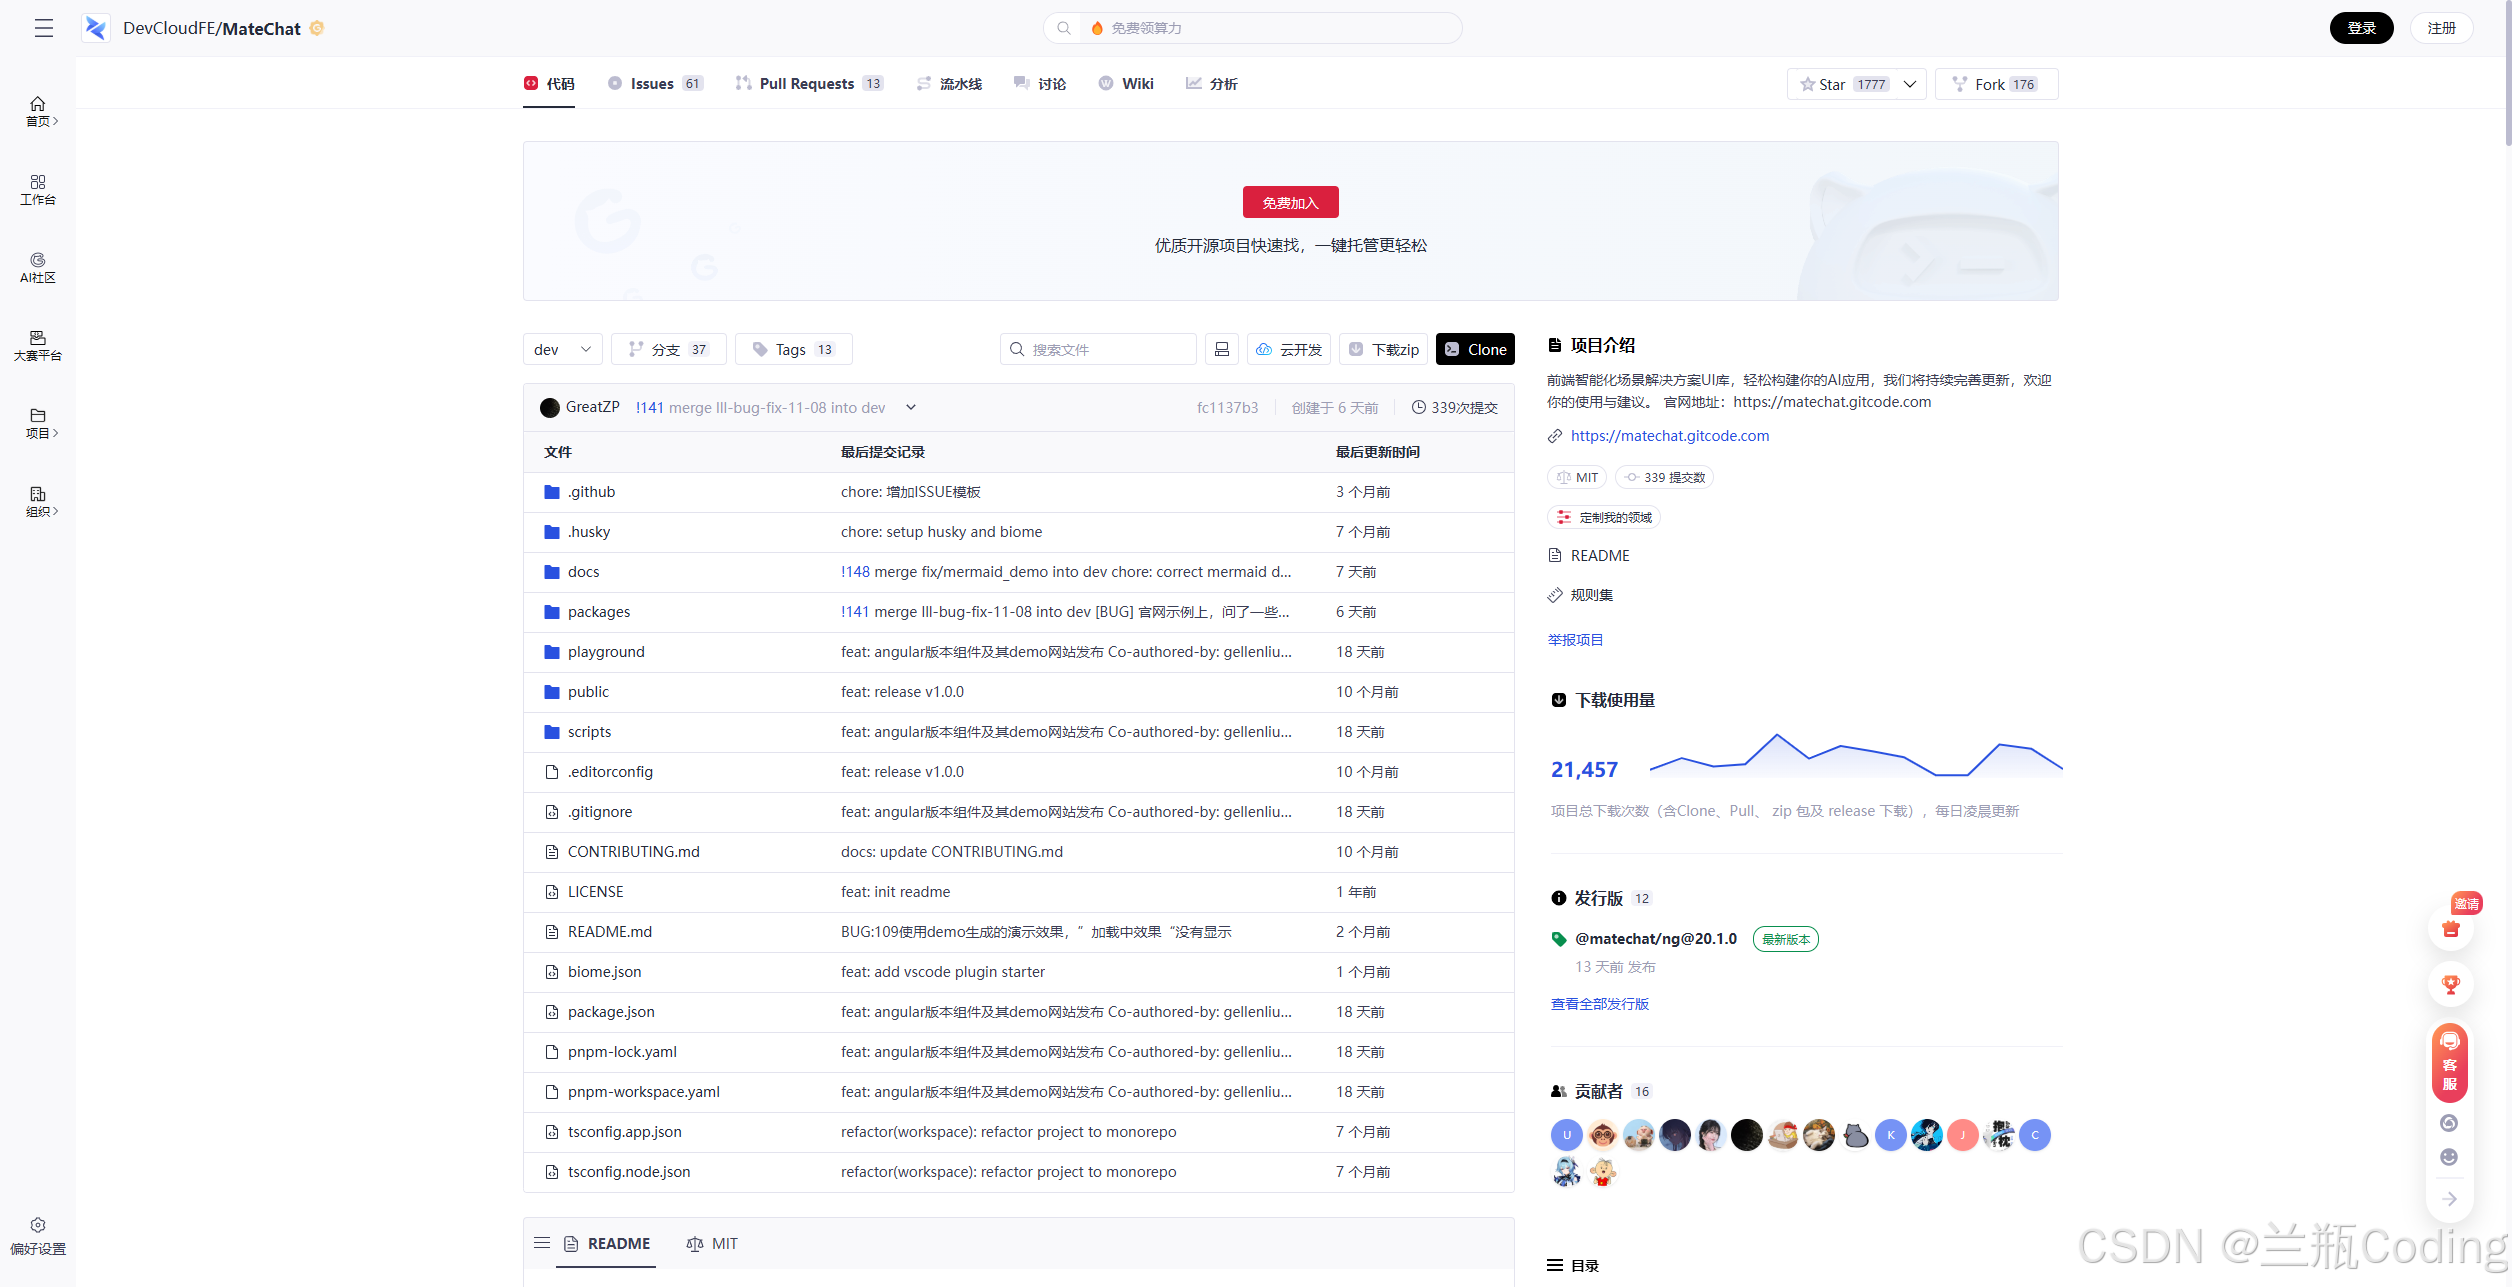Open the packages folder
Image resolution: width=2512 pixels, height=1287 pixels.
[x=598, y=612]
